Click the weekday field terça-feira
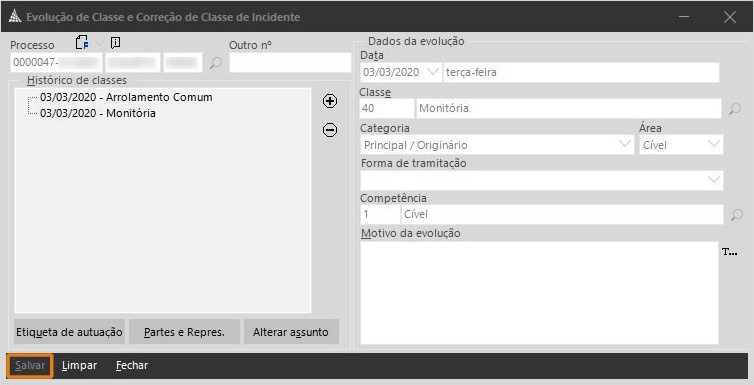 581,72
